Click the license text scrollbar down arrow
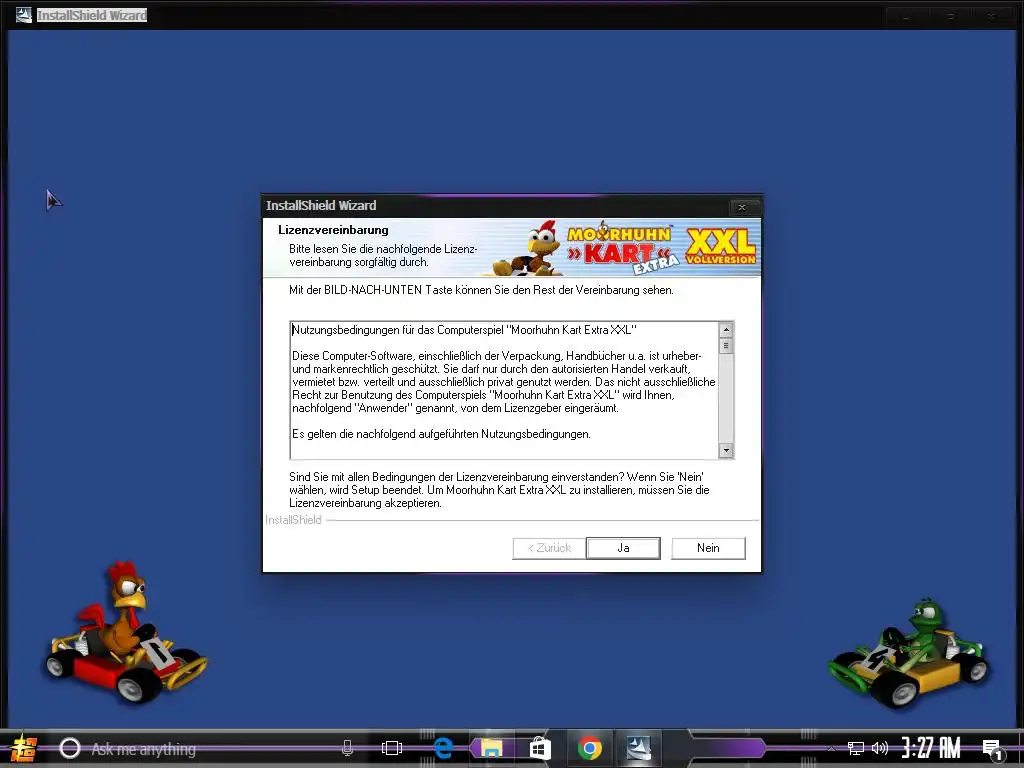The height and width of the screenshot is (768, 1024). click(726, 450)
